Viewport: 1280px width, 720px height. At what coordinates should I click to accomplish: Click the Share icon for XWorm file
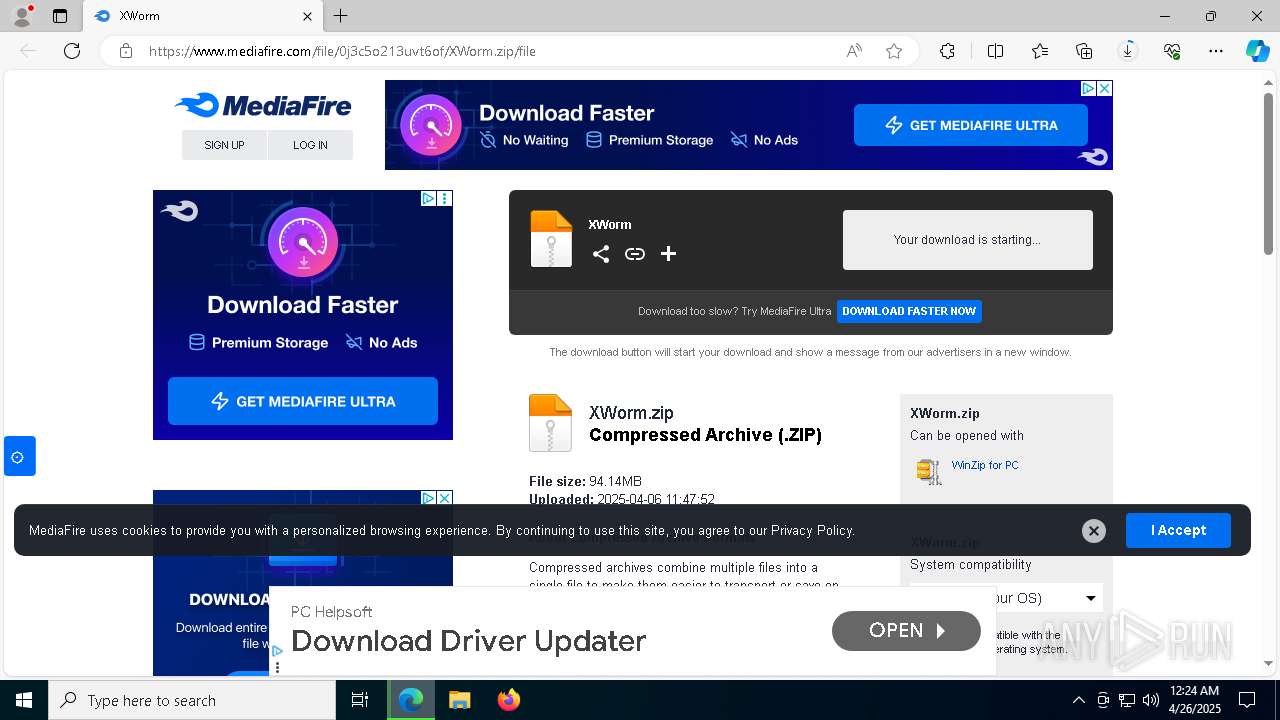(601, 254)
